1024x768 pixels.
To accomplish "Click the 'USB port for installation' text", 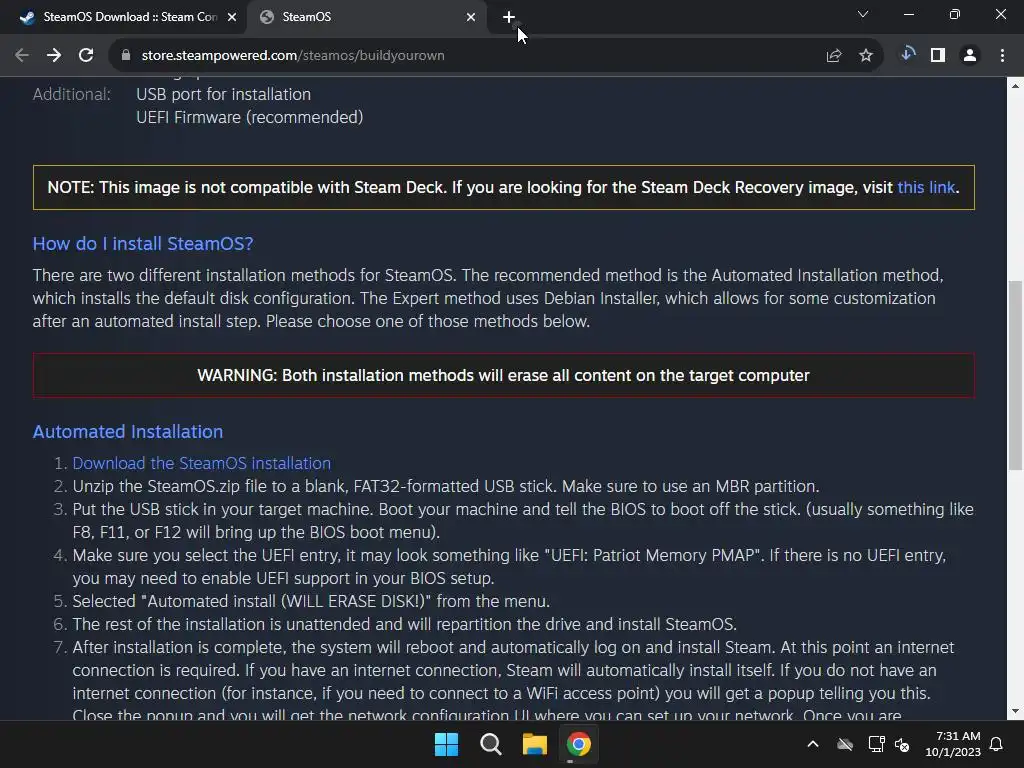I will pos(223,95).
